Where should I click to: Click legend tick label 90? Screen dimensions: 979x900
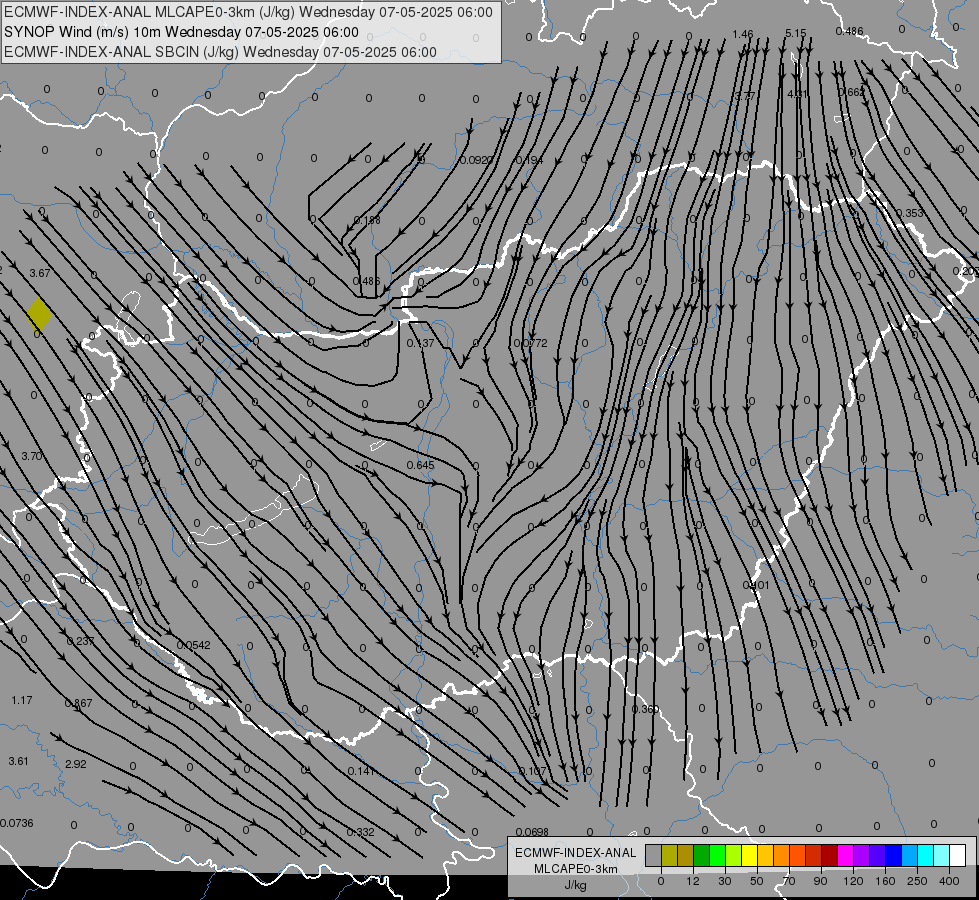pyautogui.click(x=820, y=881)
